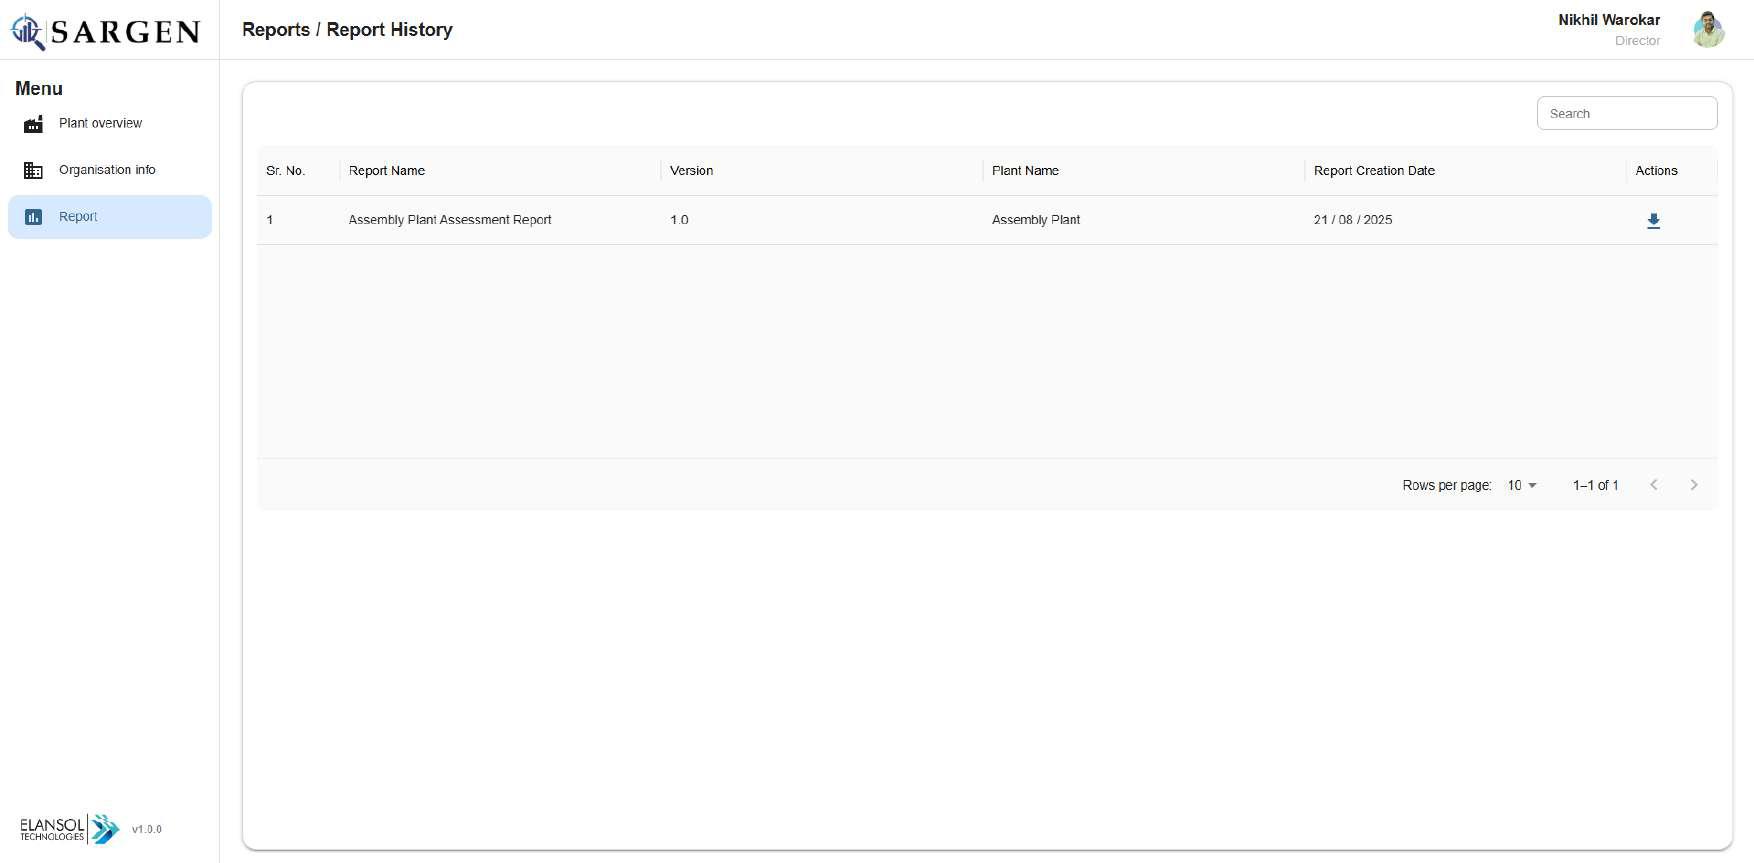This screenshot has height=863, width=1754.
Task: Sort by Report Name column header
Action: [x=387, y=171]
